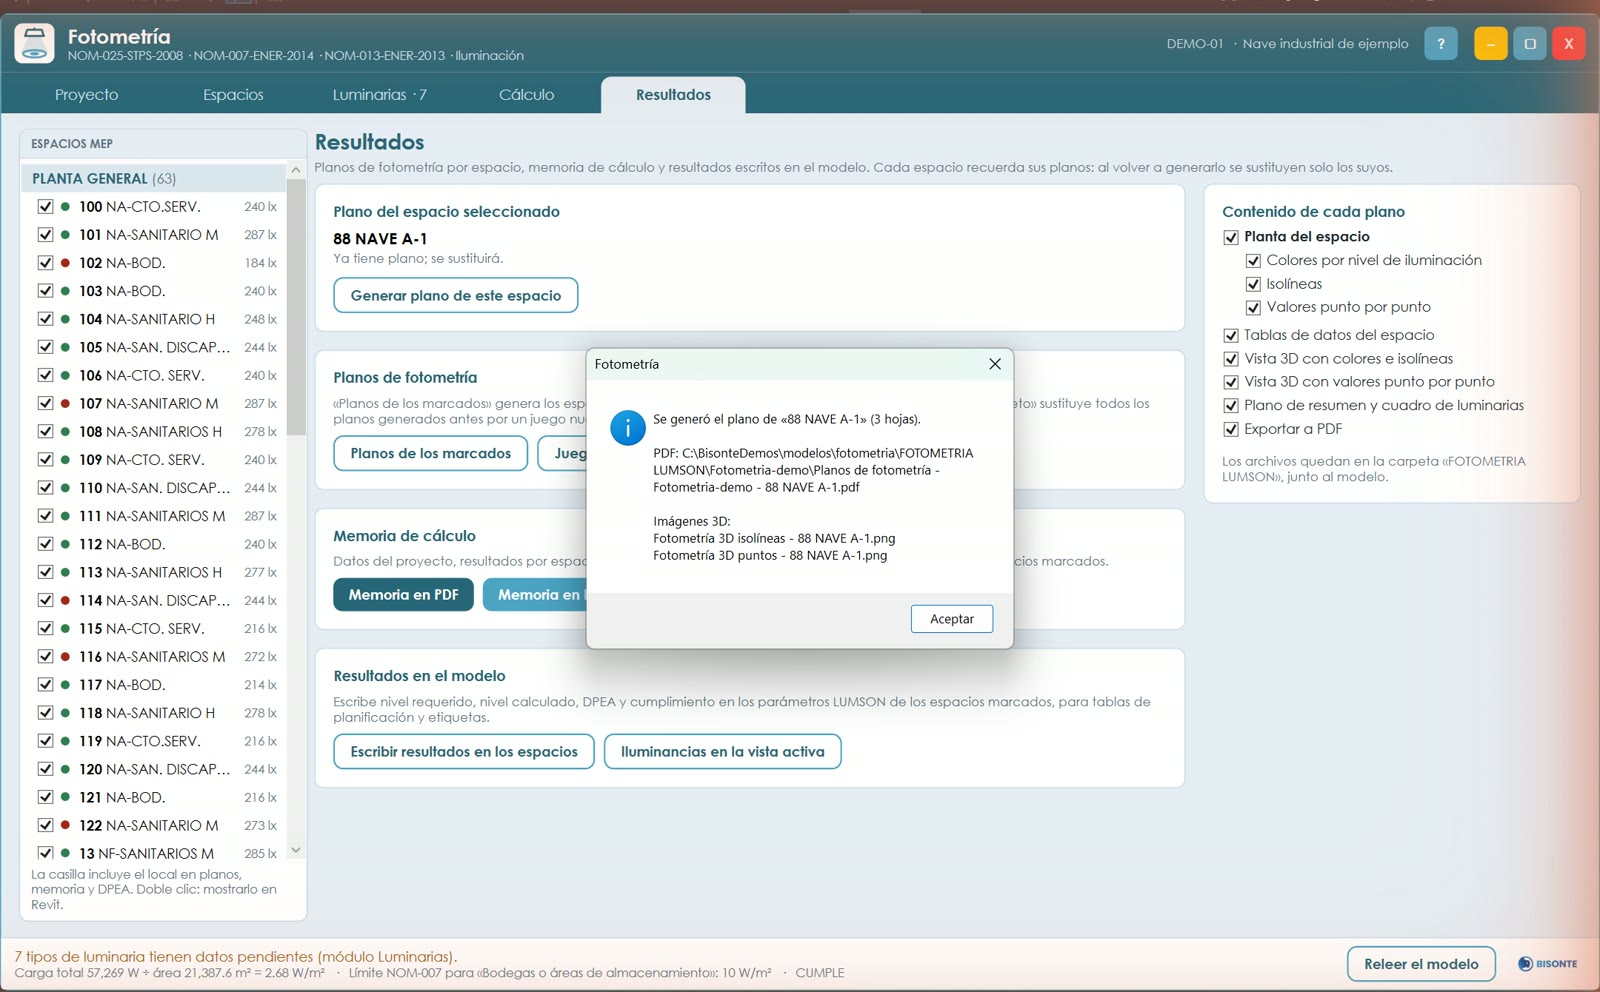This screenshot has height=992, width=1600.
Task: Click red status dot of 102 NA-BOD.
Action: 65,263
